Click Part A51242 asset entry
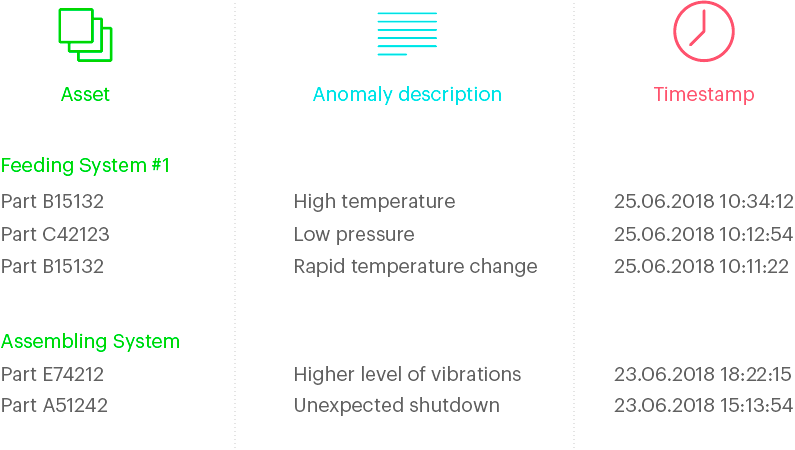This screenshot has width=795, height=450. [x=54, y=406]
